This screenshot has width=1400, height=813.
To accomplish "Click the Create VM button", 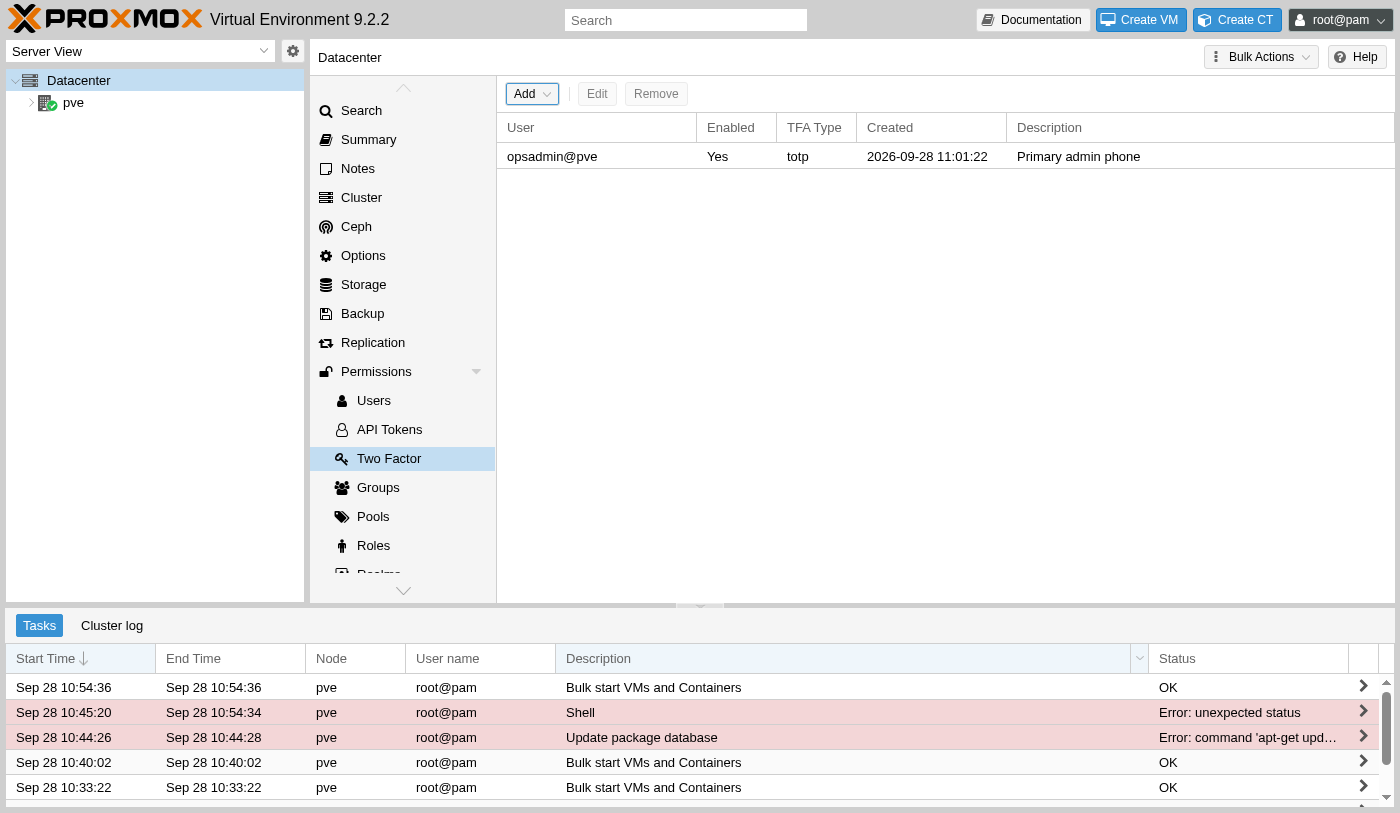I will pos(1141,20).
